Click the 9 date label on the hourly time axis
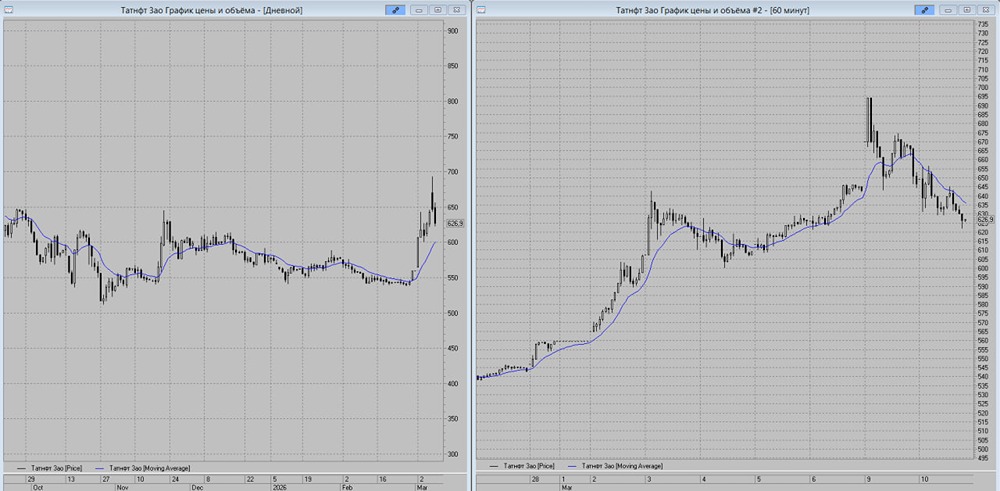 869,478
